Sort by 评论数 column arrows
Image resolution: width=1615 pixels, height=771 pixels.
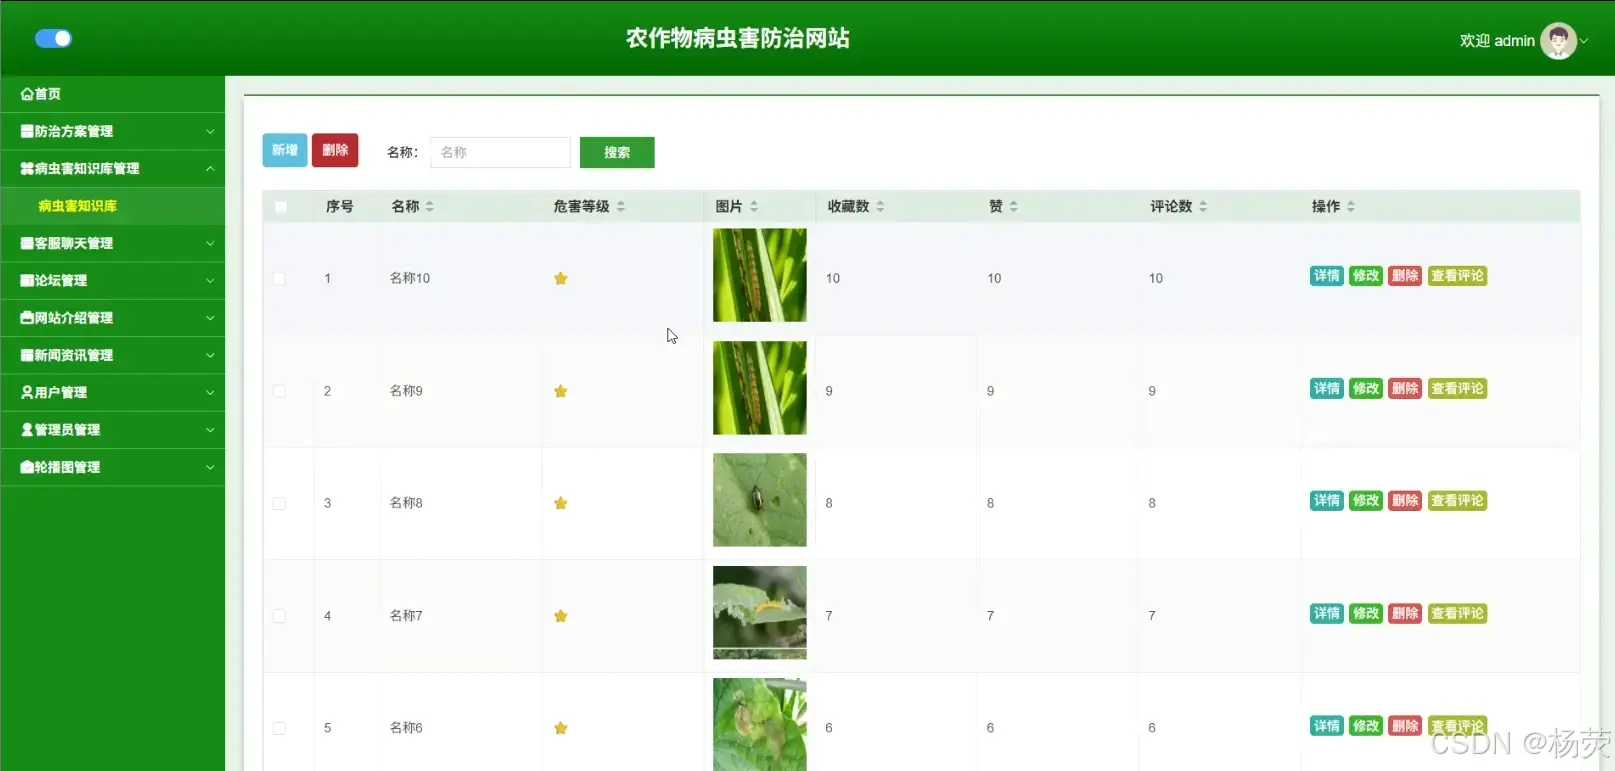pyautogui.click(x=1204, y=206)
